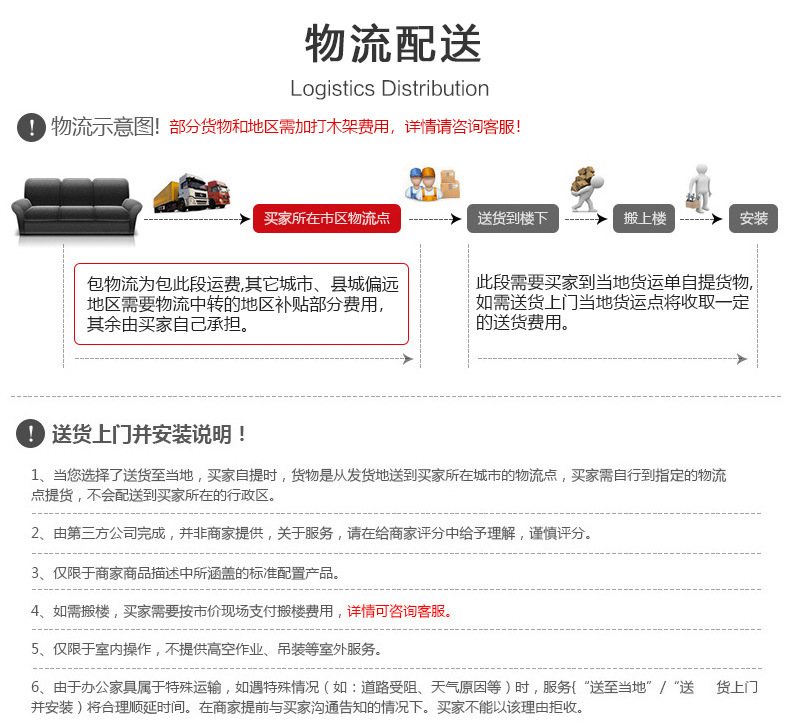Click item 3 仅限于商家商品描述

point(185,573)
